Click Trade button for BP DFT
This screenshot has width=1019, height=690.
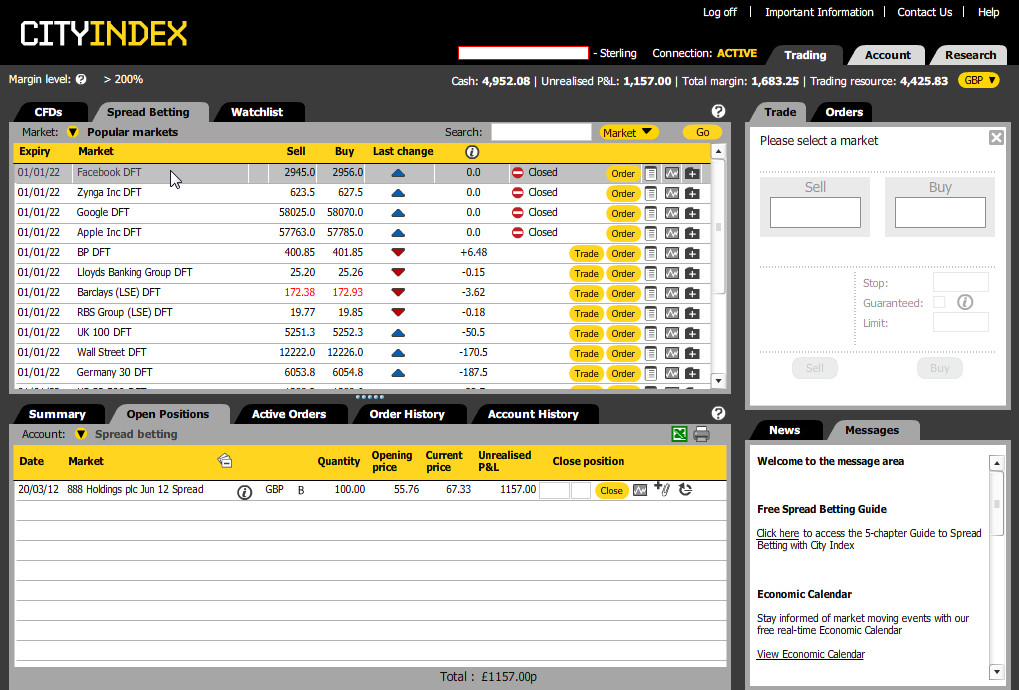click(x=586, y=254)
